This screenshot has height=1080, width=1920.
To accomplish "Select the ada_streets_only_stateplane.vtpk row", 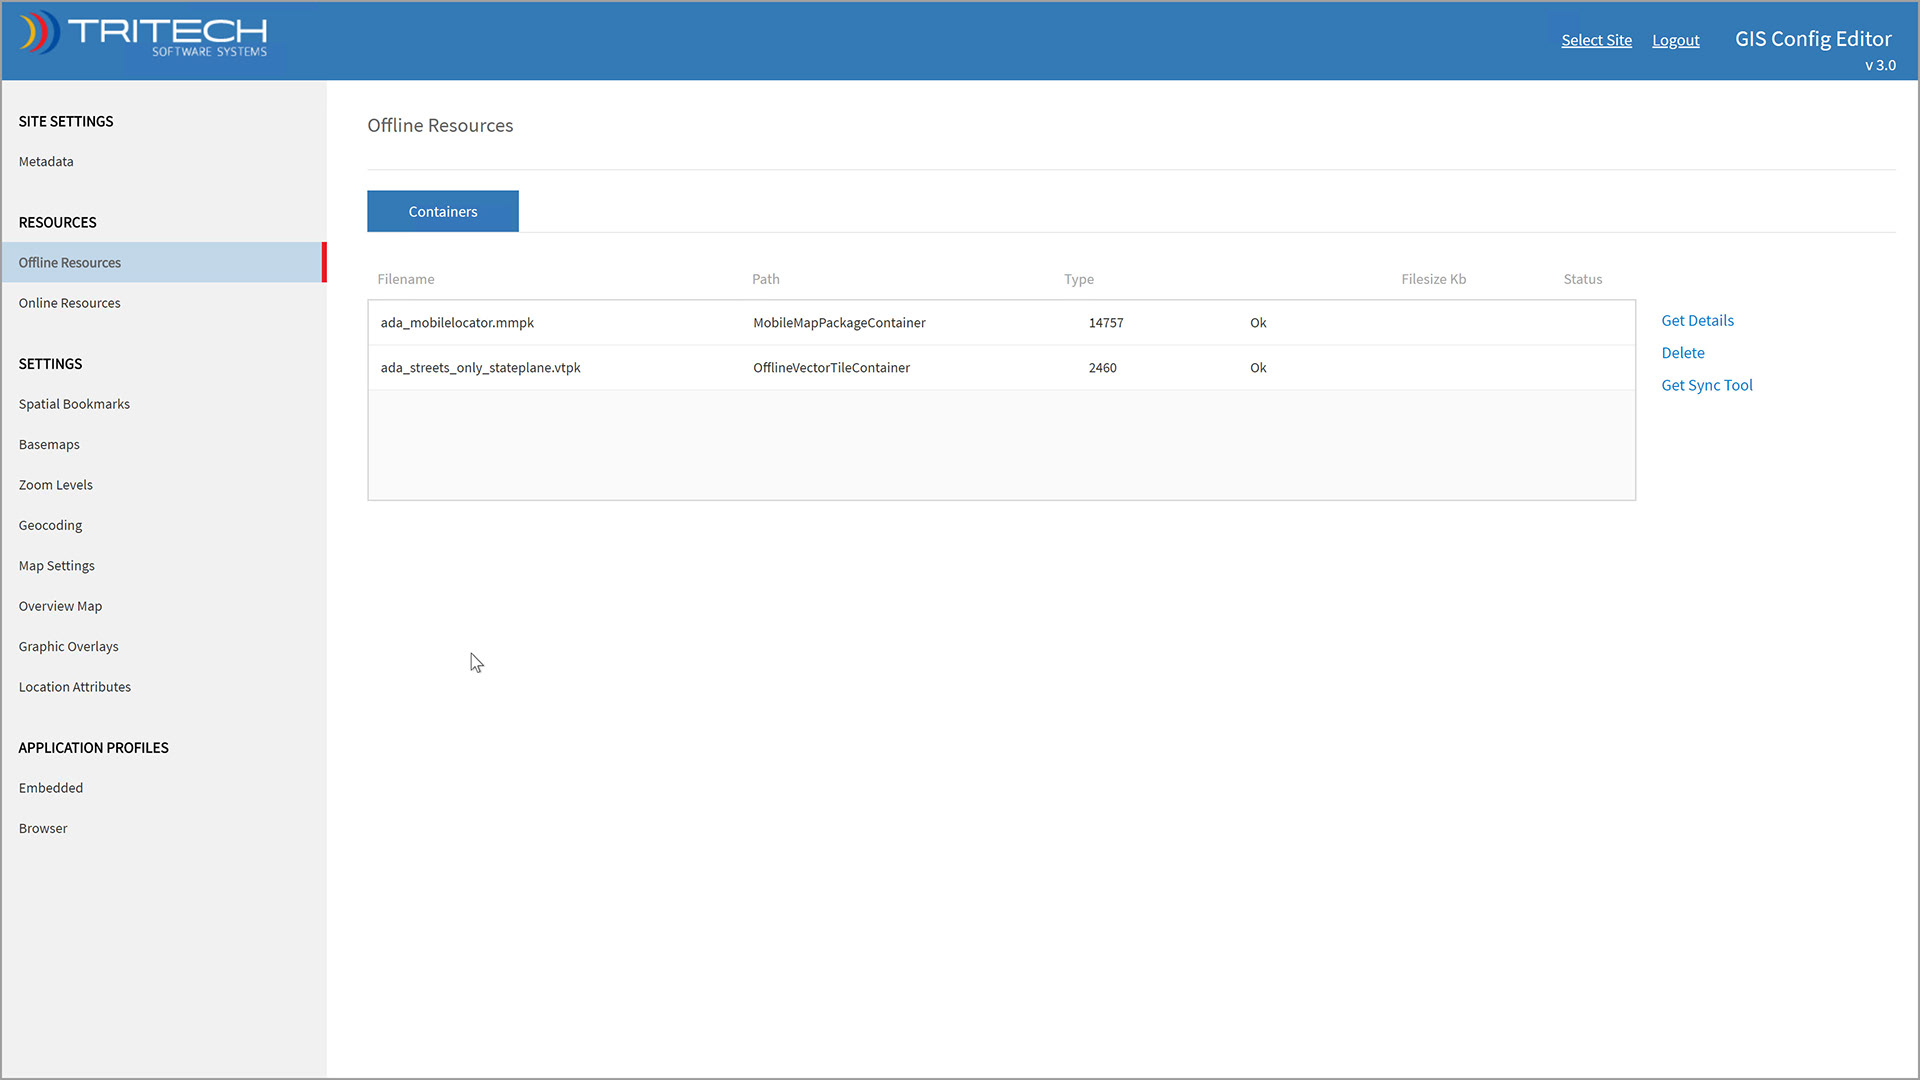I will pyautogui.click(x=1001, y=368).
